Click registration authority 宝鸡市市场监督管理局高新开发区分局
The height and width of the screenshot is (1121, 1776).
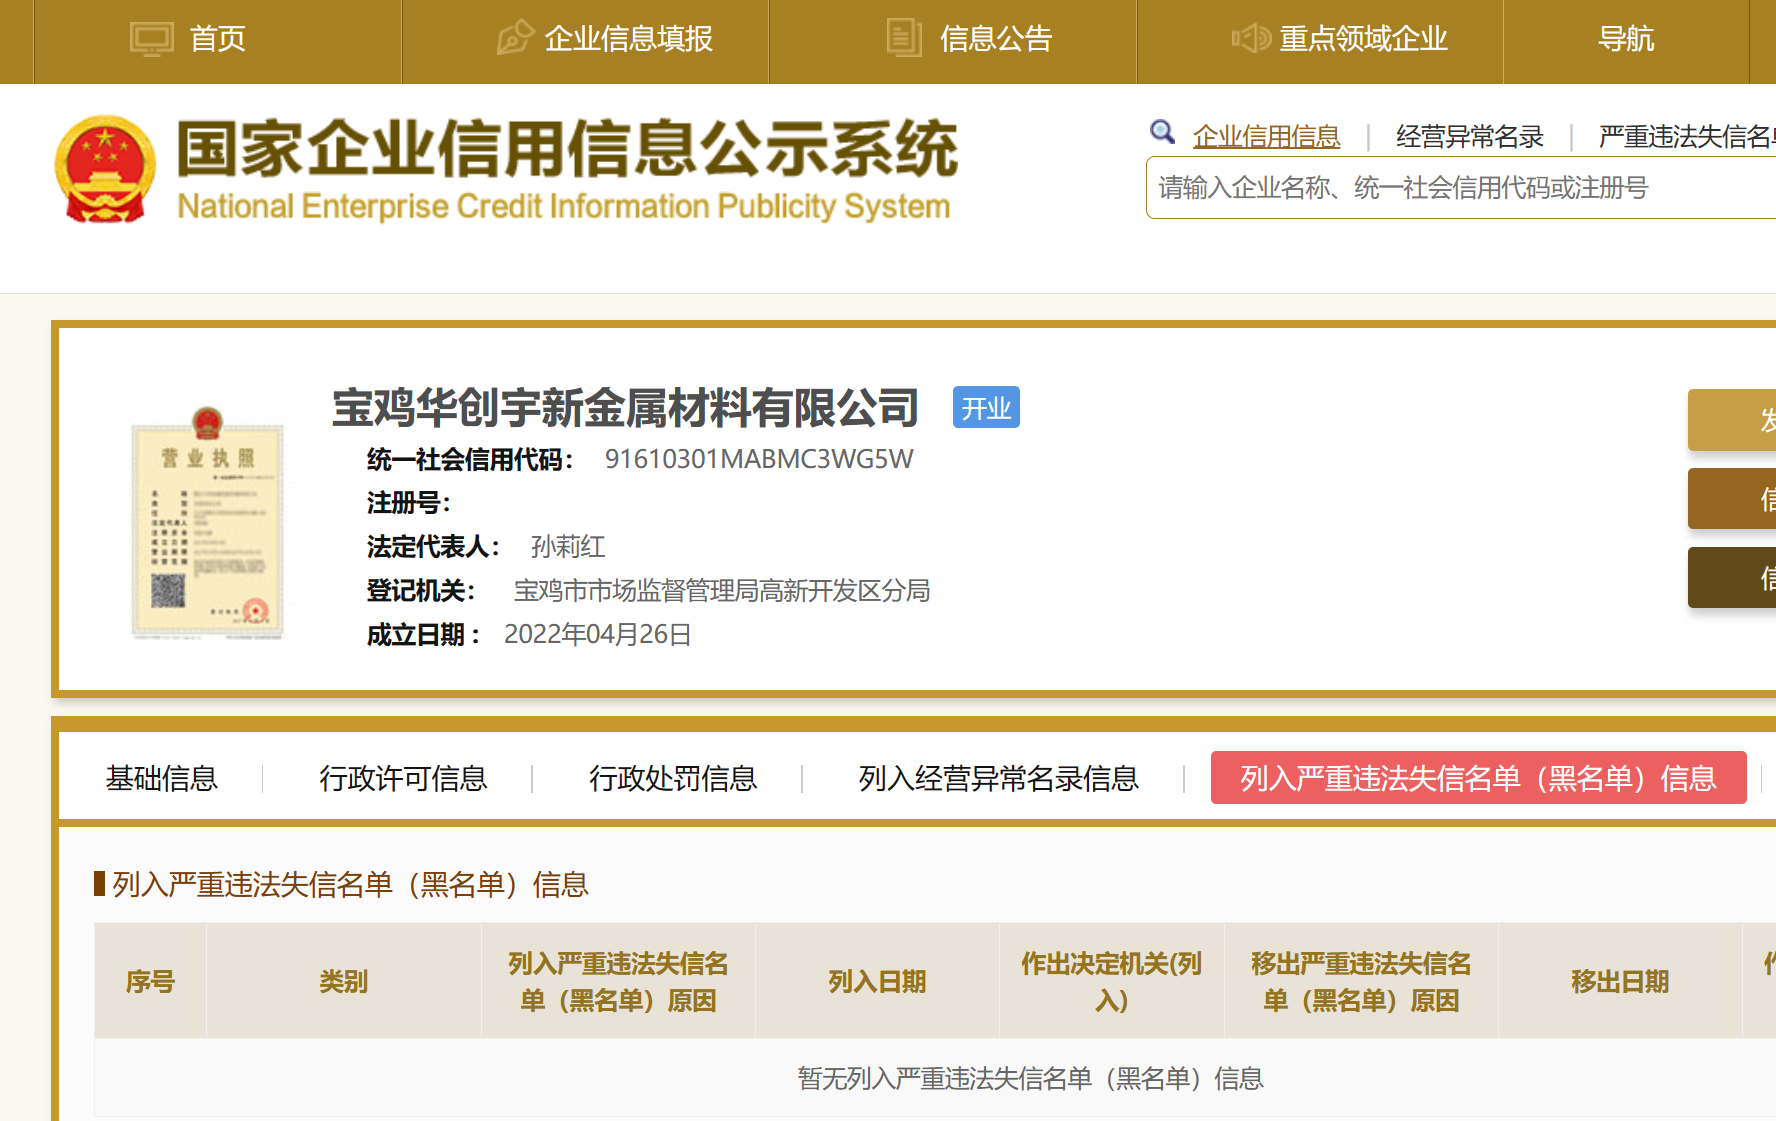tap(722, 591)
